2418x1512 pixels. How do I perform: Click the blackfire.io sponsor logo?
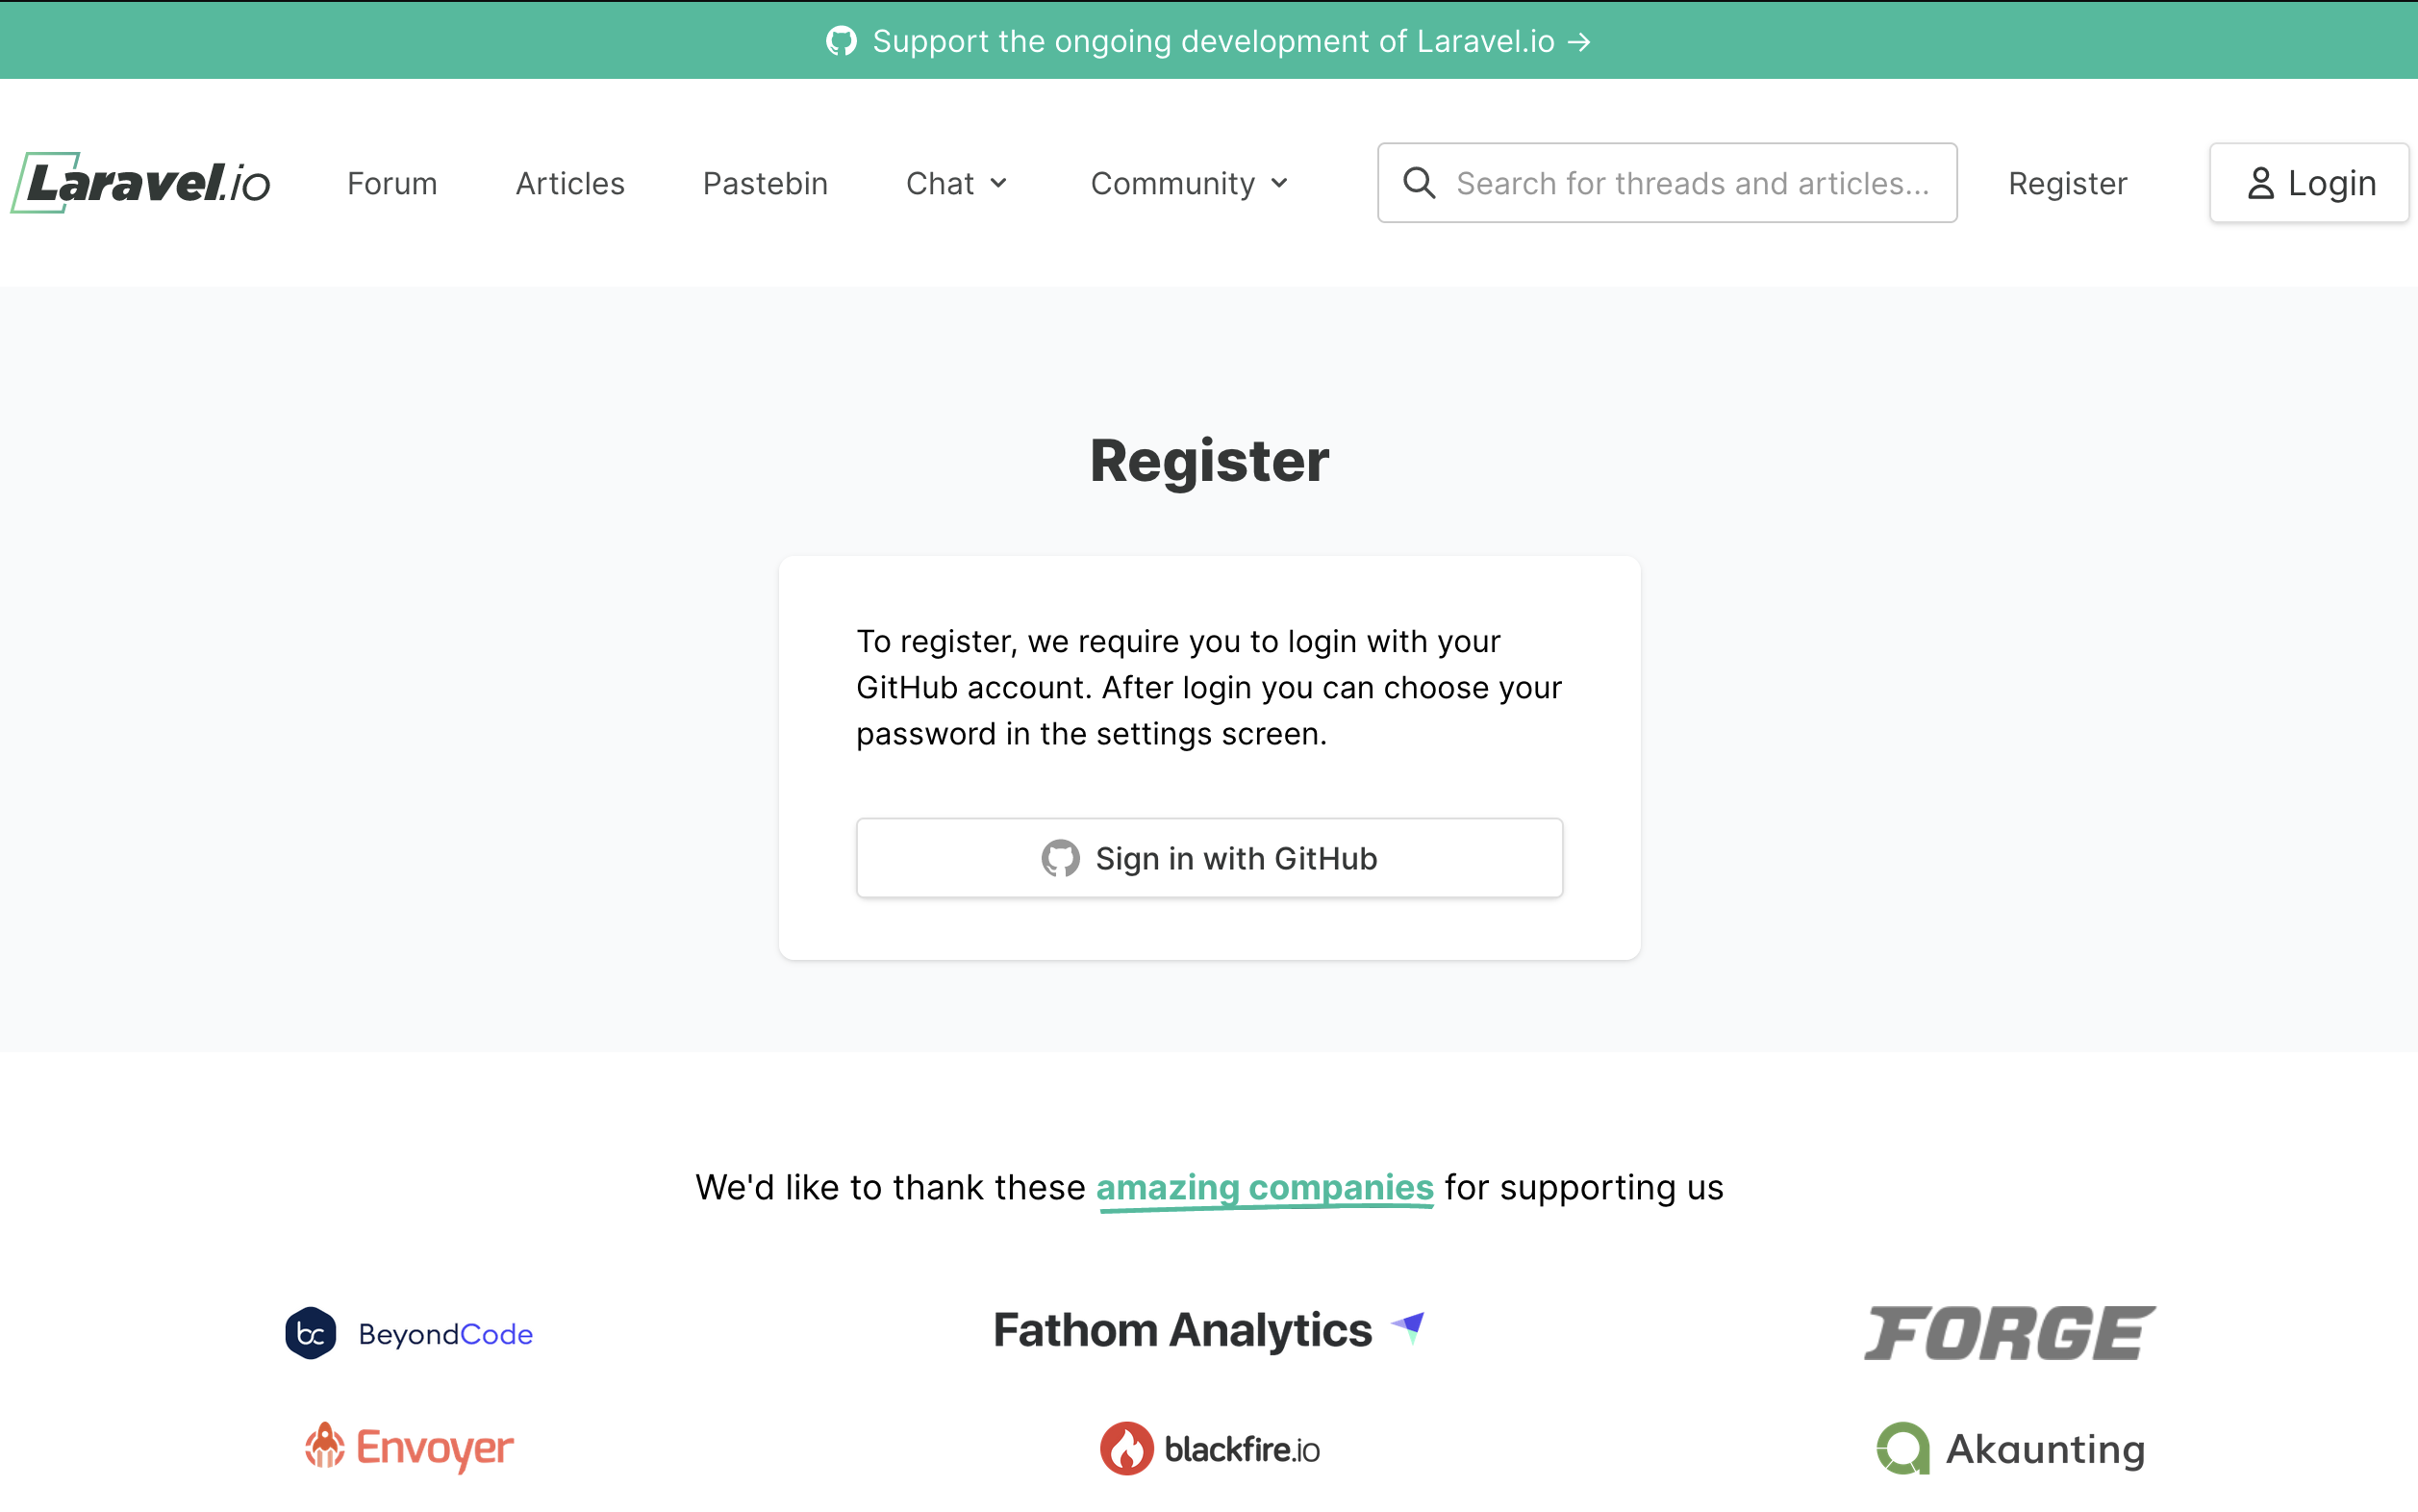pyautogui.click(x=1209, y=1448)
